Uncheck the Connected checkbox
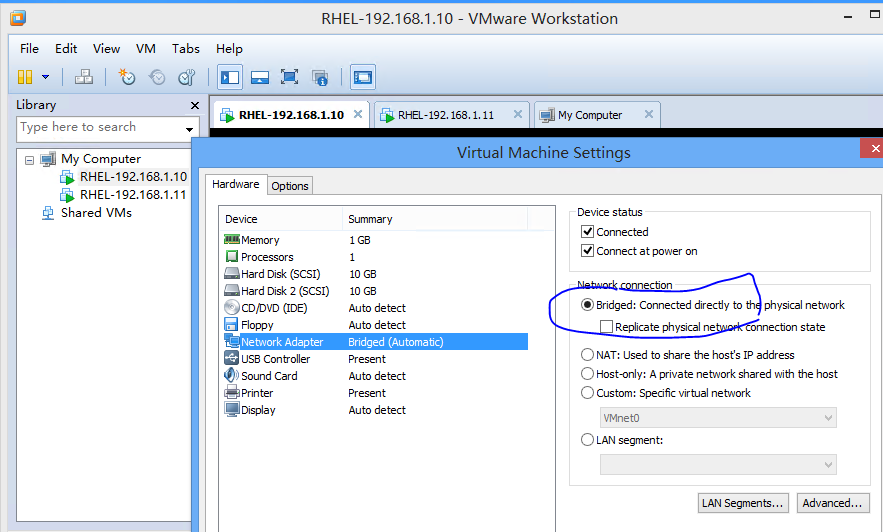 (x=587, y=231)
